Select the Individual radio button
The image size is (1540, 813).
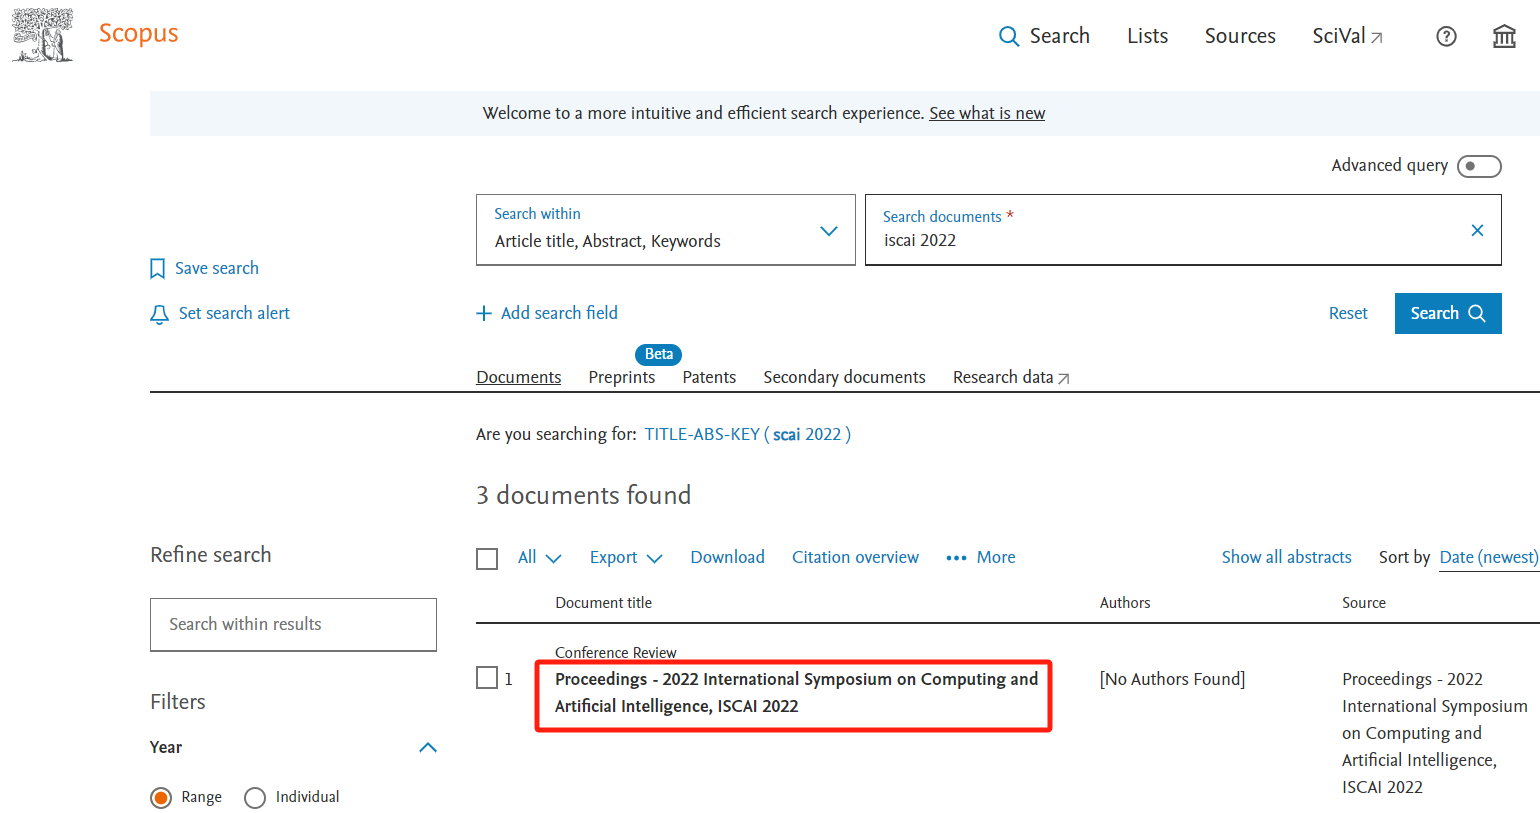255,797
